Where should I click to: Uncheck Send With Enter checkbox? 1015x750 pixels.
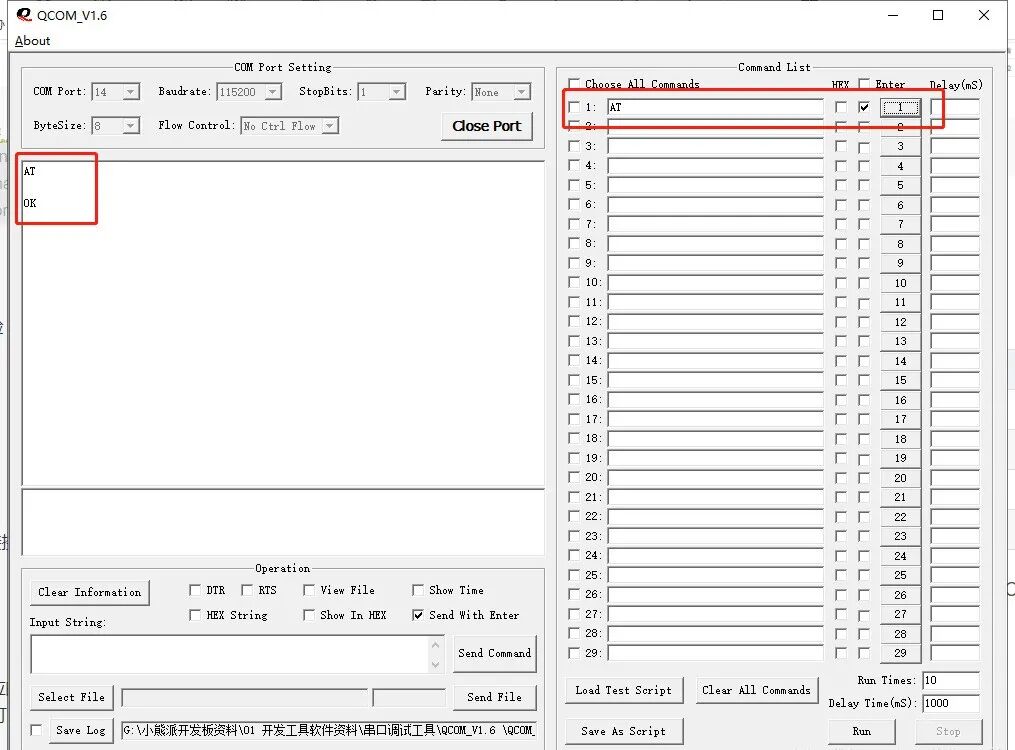tap(418, 615)
